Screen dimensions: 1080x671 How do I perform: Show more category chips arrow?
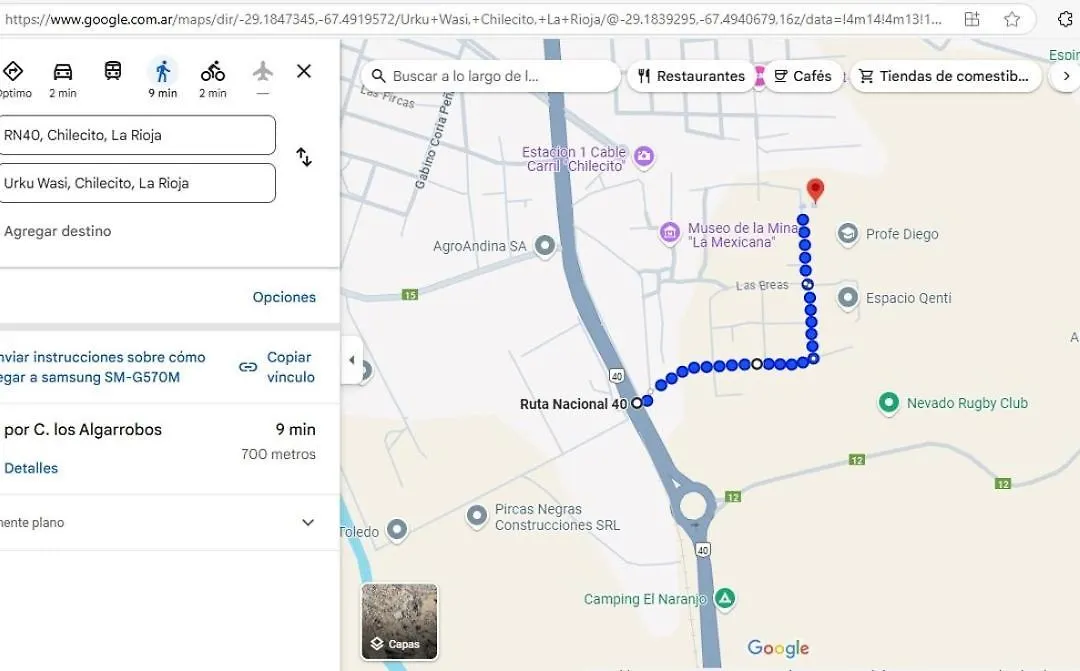pyautogui.click(x=1066, y=76)
